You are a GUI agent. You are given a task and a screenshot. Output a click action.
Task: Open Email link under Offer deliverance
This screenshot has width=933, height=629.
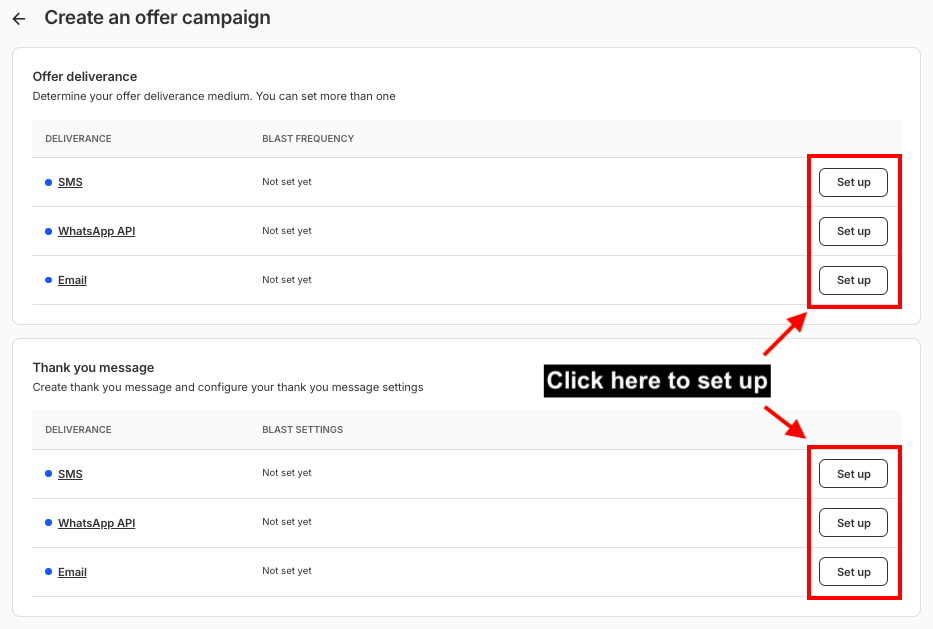point(72,280)
